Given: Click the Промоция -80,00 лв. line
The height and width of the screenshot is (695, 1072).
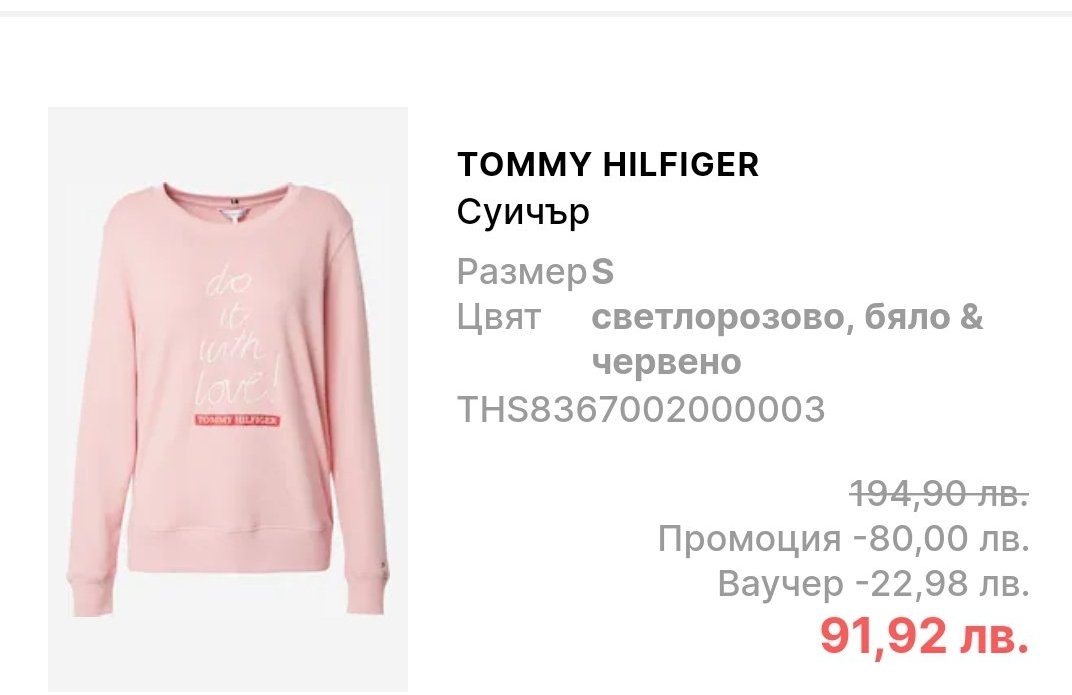Looking at the screenshot, I should [x=844, y=538].
